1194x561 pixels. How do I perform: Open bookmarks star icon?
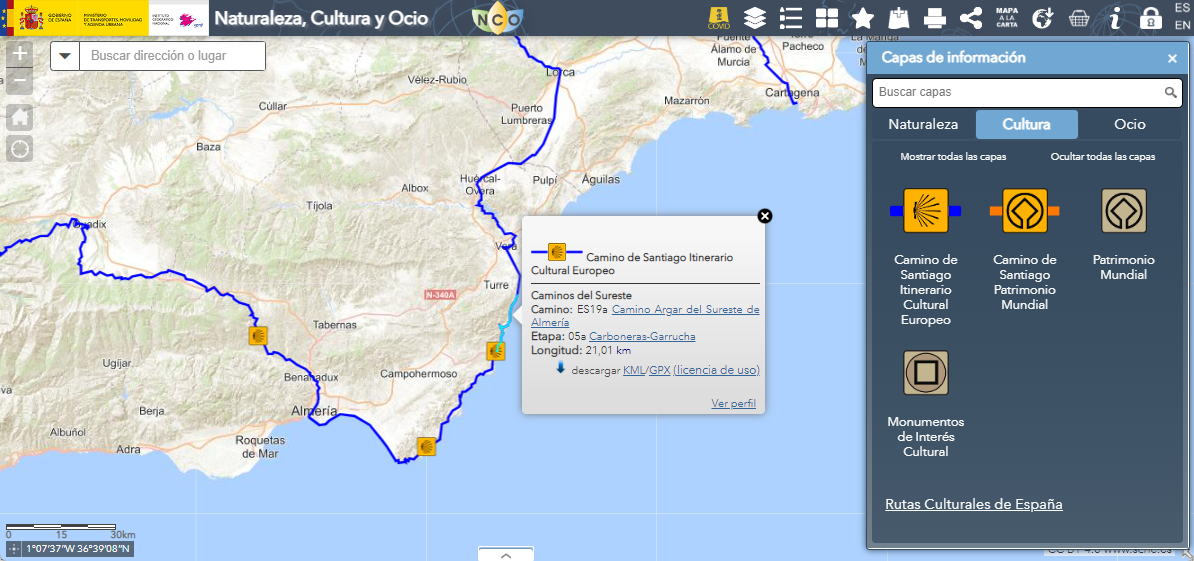tap(863, 18)
